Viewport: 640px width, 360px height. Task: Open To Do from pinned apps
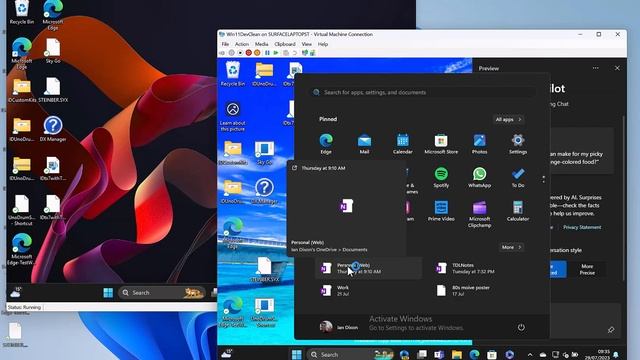518,178
